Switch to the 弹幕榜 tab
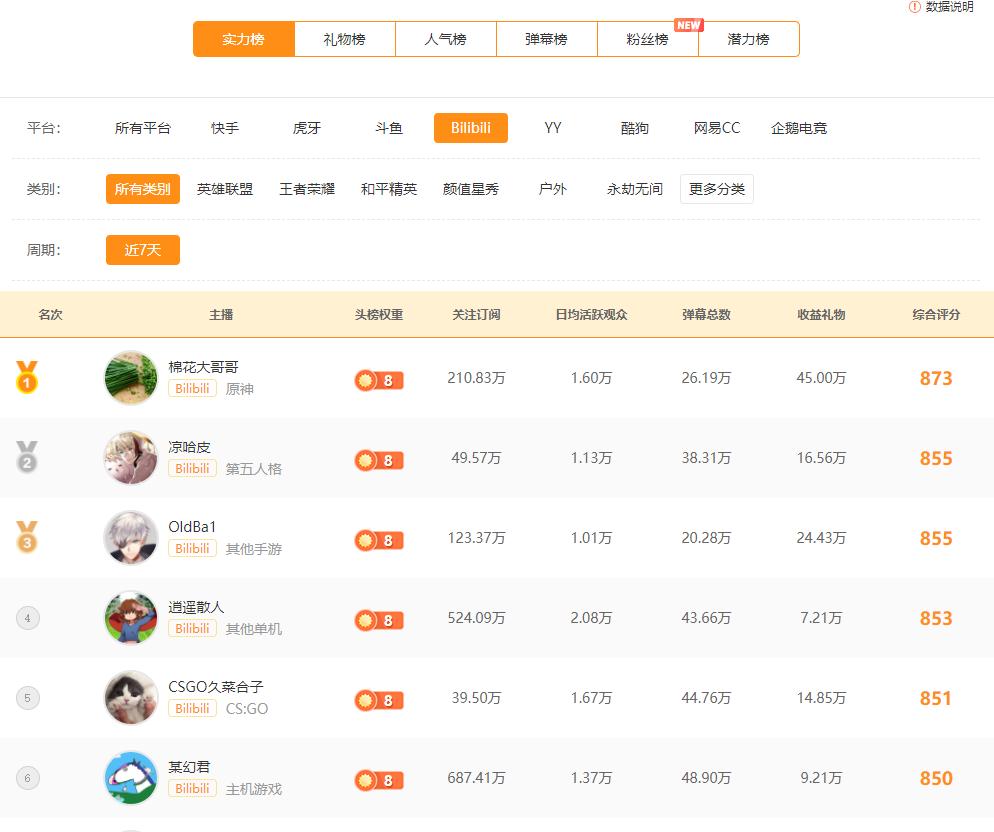This screenshot has width=994, height=832. click(x=546, y=38)
